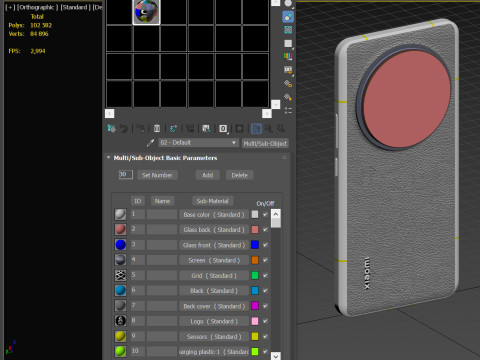Toggle On/Off checkbox for Glass back
This screenshot has height=360, width=480.
[x=265, y=230]
